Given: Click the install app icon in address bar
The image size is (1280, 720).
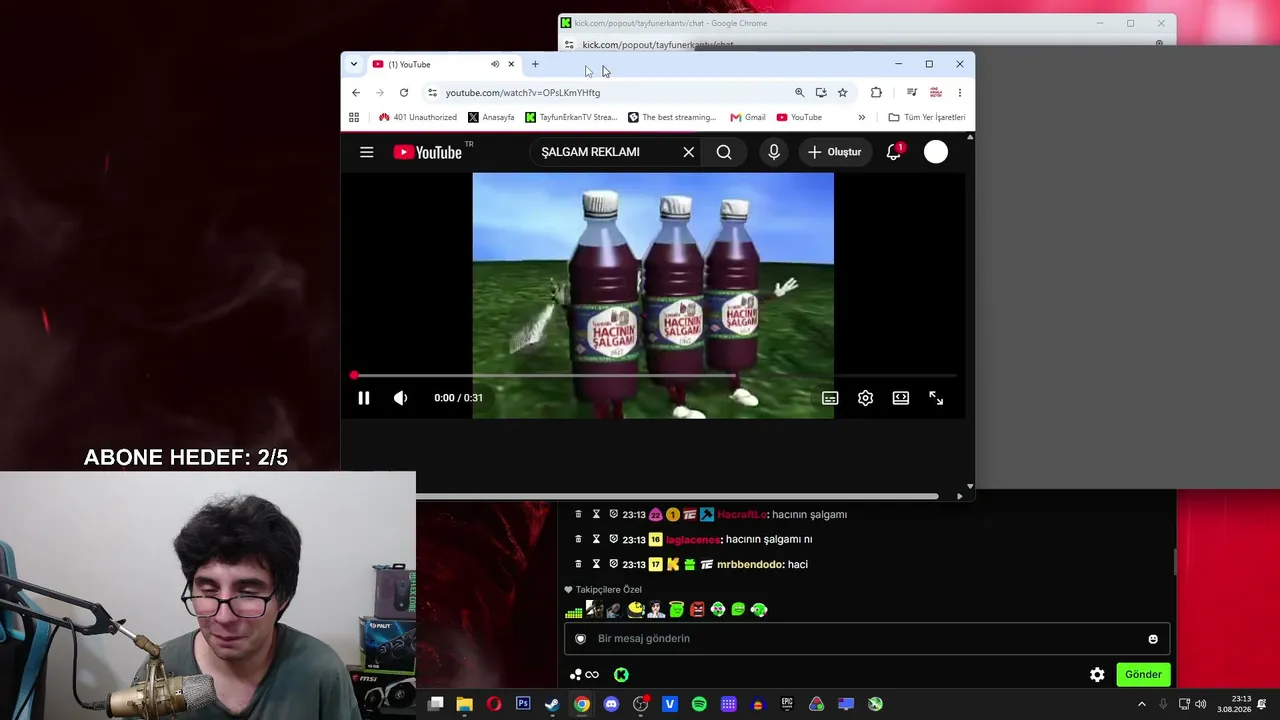Looking at the screenshot, I should click(821, 93).
